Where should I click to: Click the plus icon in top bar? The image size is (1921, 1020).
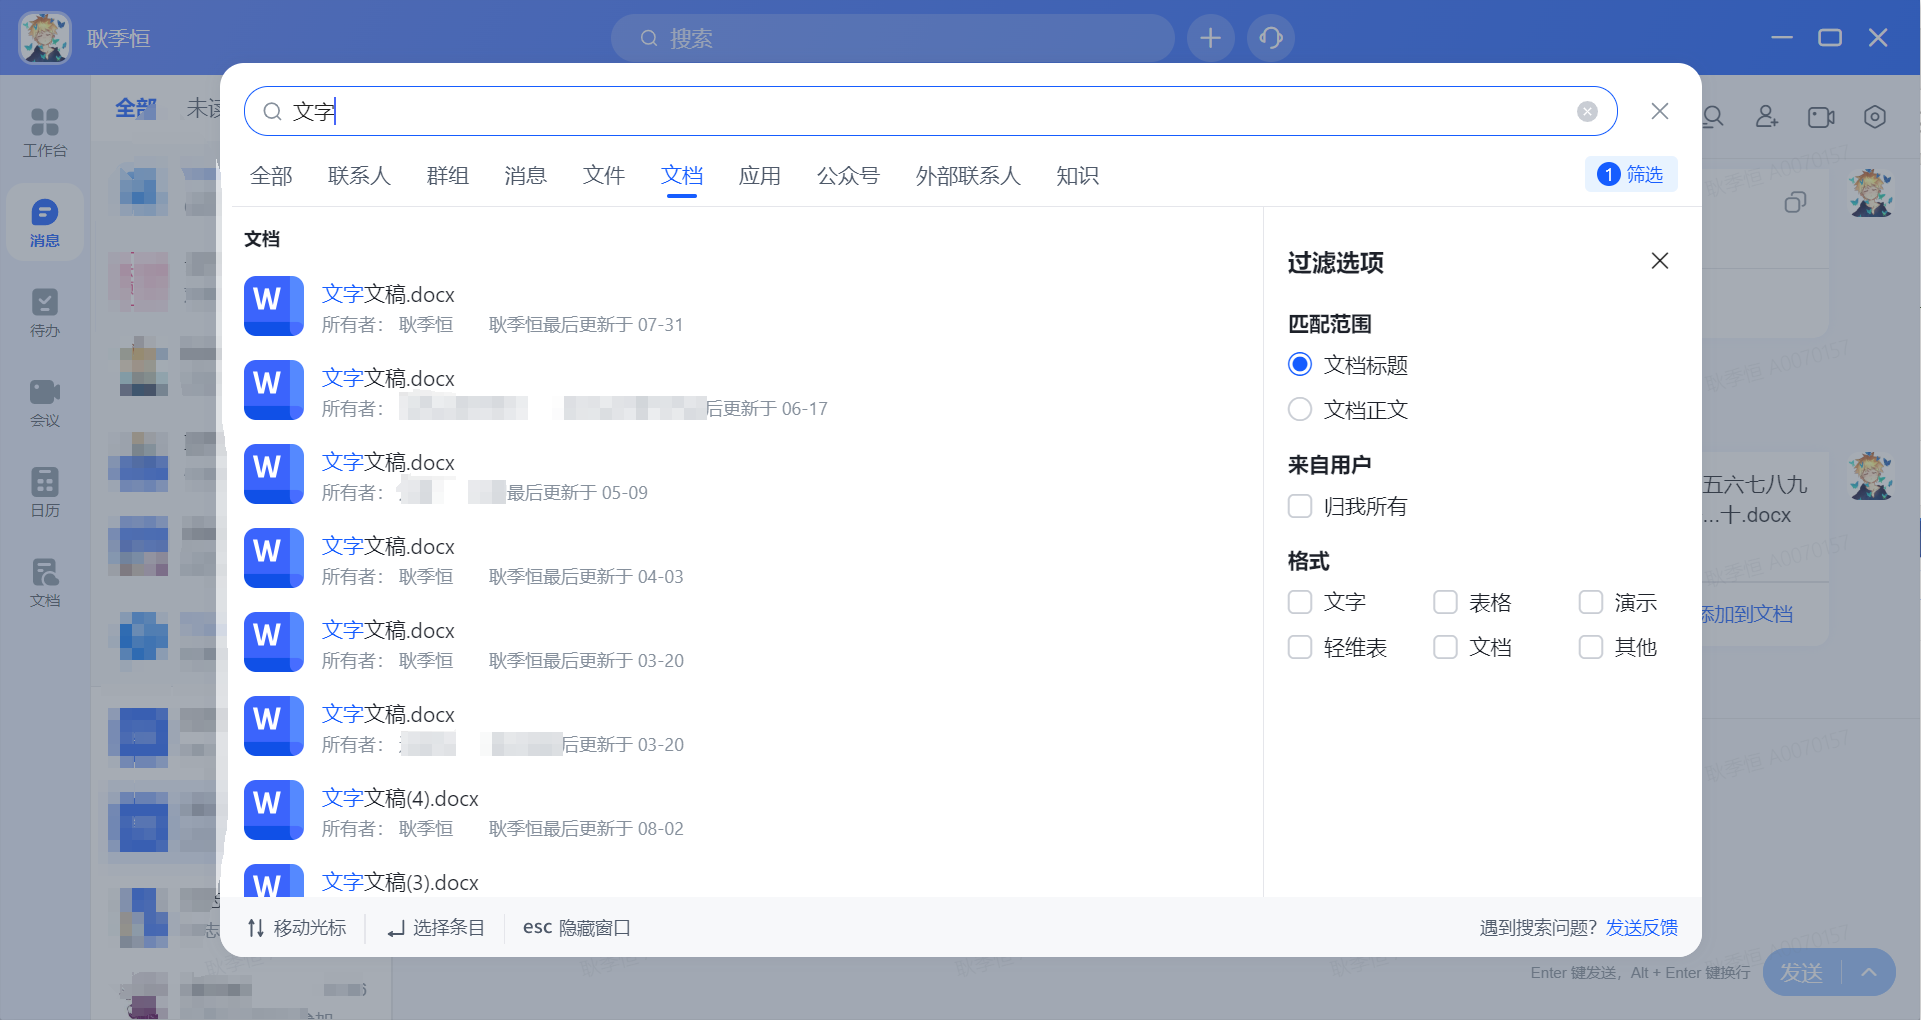coord(1210,38)
